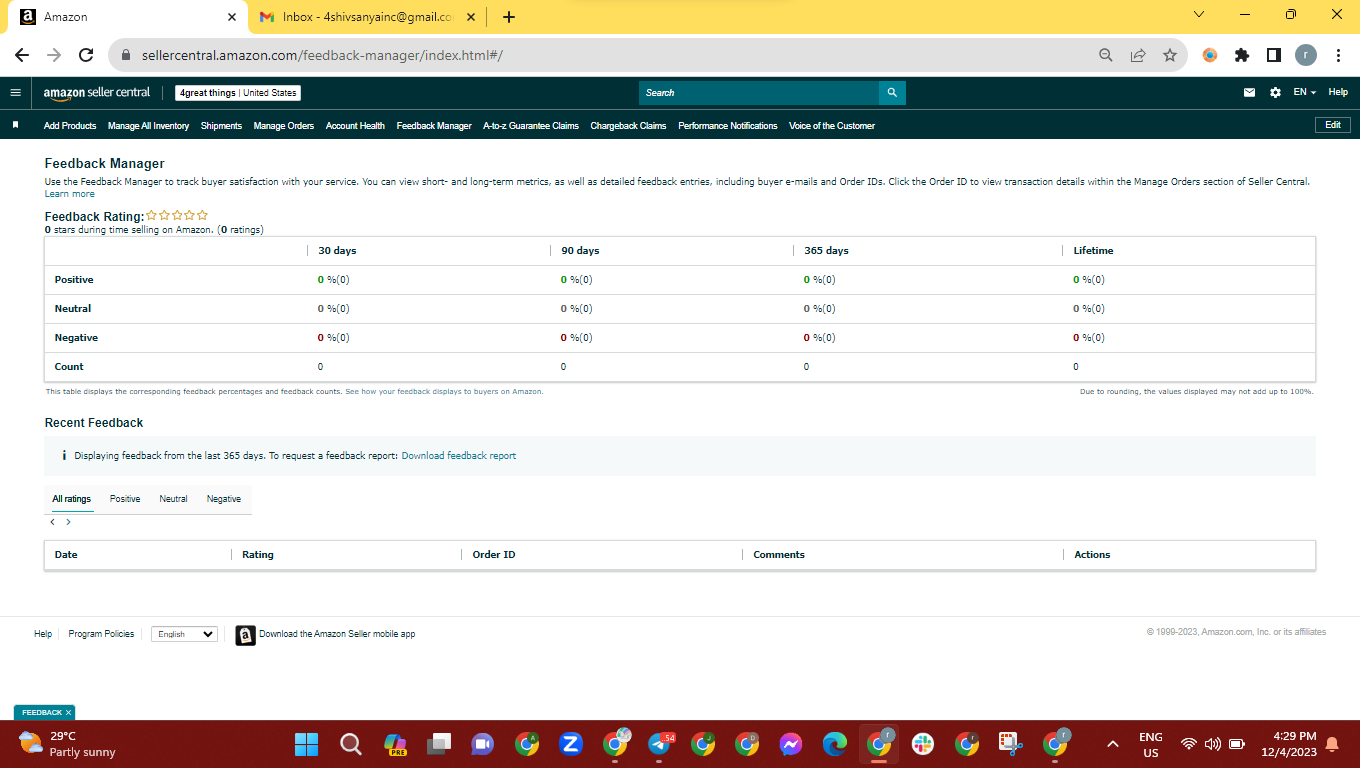Click the site lock icon
This screenshot has height=768, width=1360.
[126, 55]
